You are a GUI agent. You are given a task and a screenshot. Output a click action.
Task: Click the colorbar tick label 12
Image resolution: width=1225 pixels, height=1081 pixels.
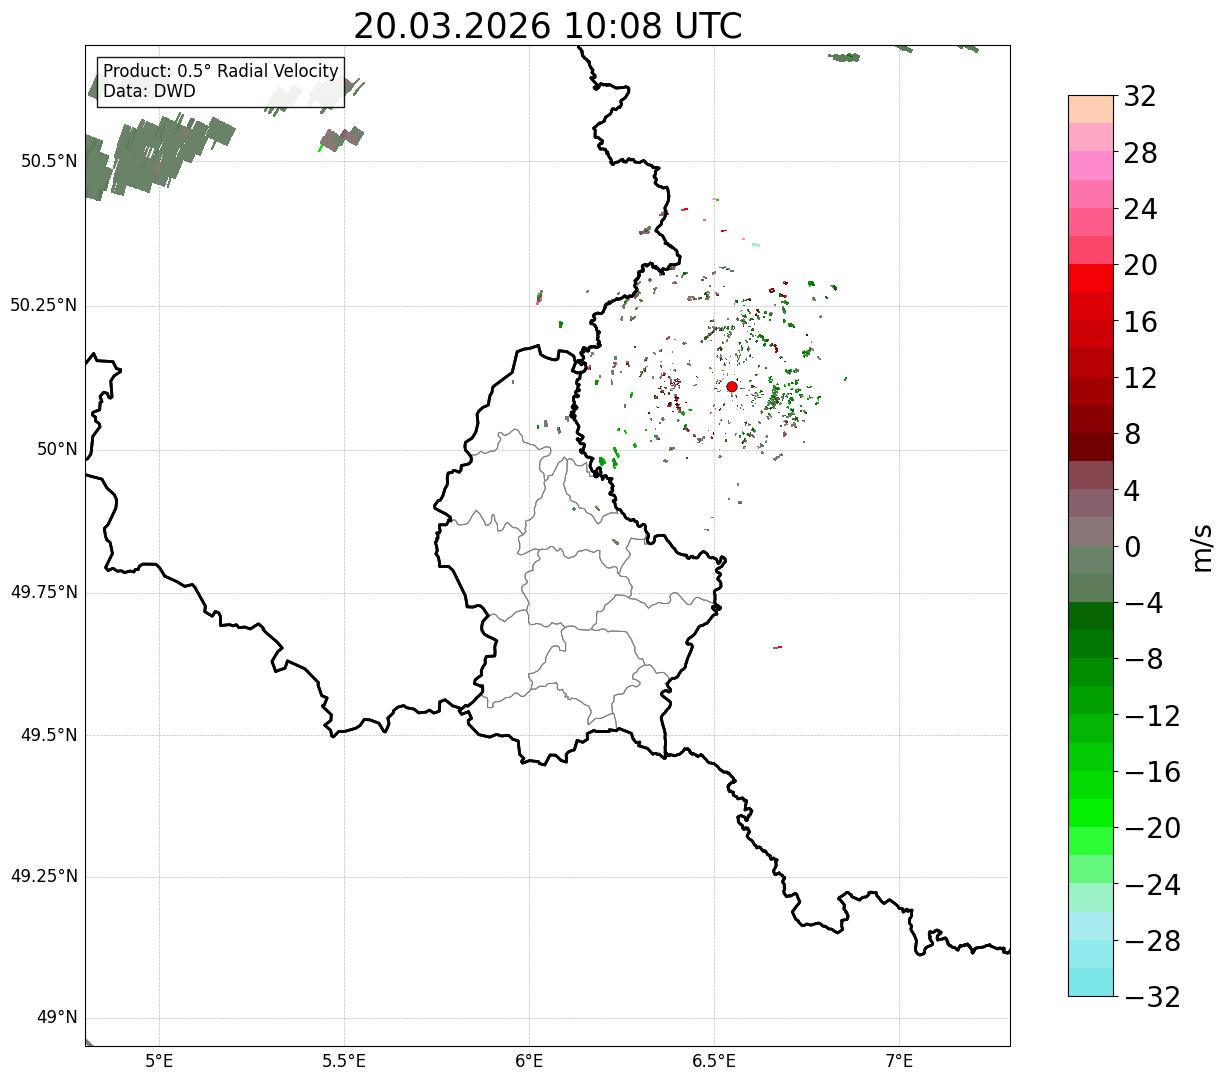(1140, 378)
